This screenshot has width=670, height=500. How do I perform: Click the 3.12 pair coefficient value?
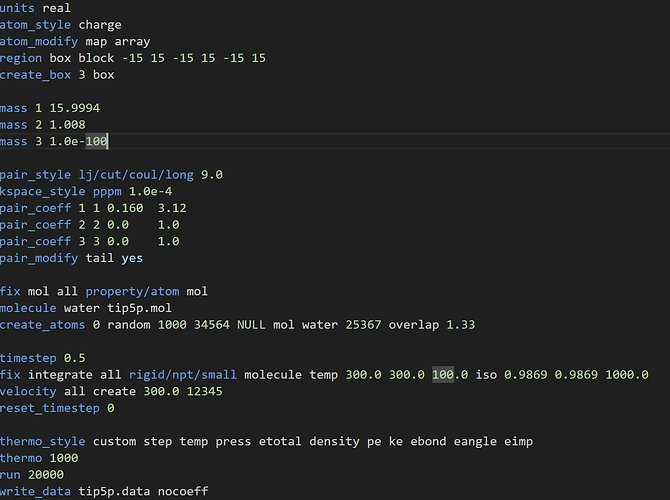click(x=171, y=208)
